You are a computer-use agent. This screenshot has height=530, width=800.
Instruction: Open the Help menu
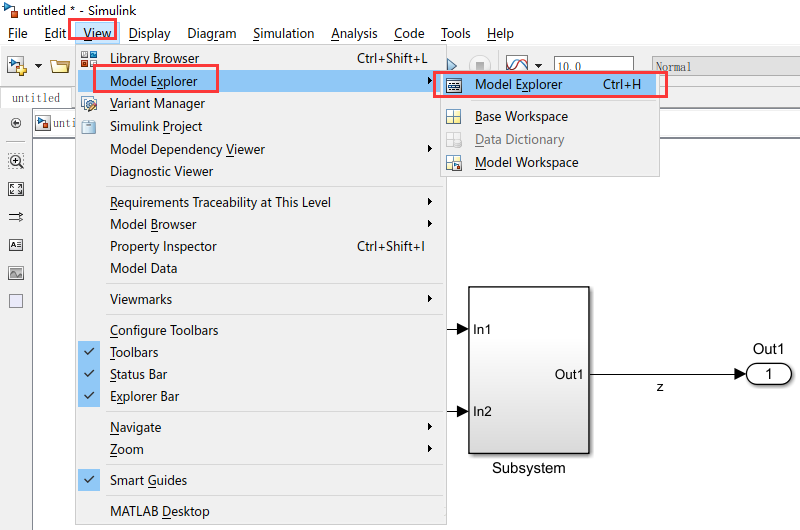[500, 34]
